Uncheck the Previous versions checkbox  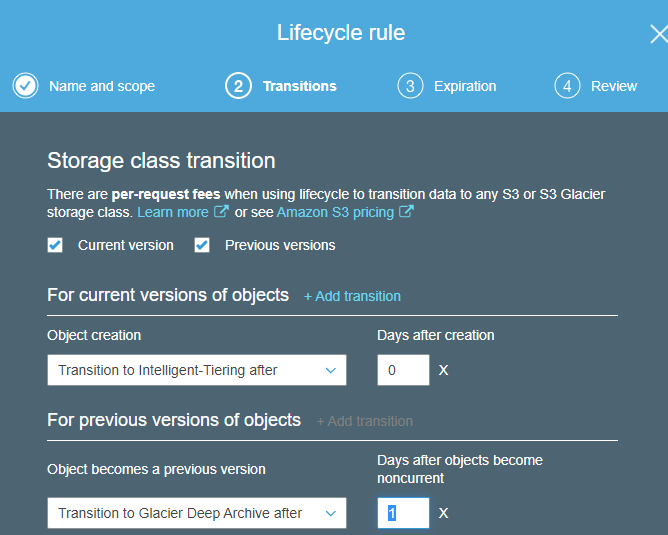[x=202, y=245]
